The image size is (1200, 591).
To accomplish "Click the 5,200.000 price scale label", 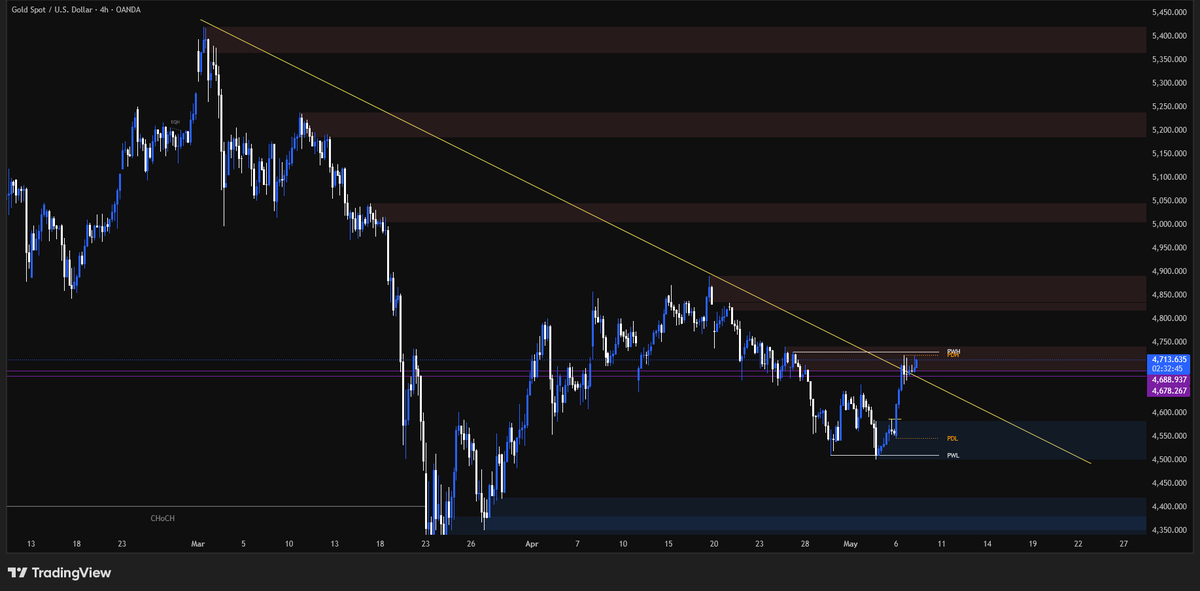I will pyautogui.click(x=1169, y=130).
